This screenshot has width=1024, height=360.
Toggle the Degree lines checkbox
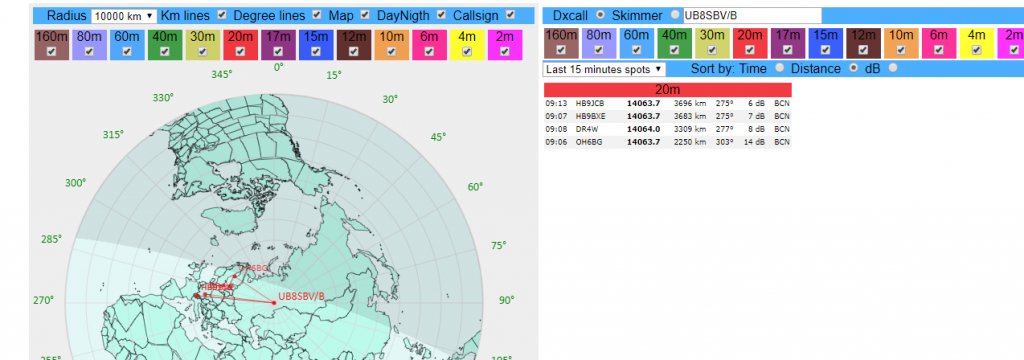[x=317, y=14]
